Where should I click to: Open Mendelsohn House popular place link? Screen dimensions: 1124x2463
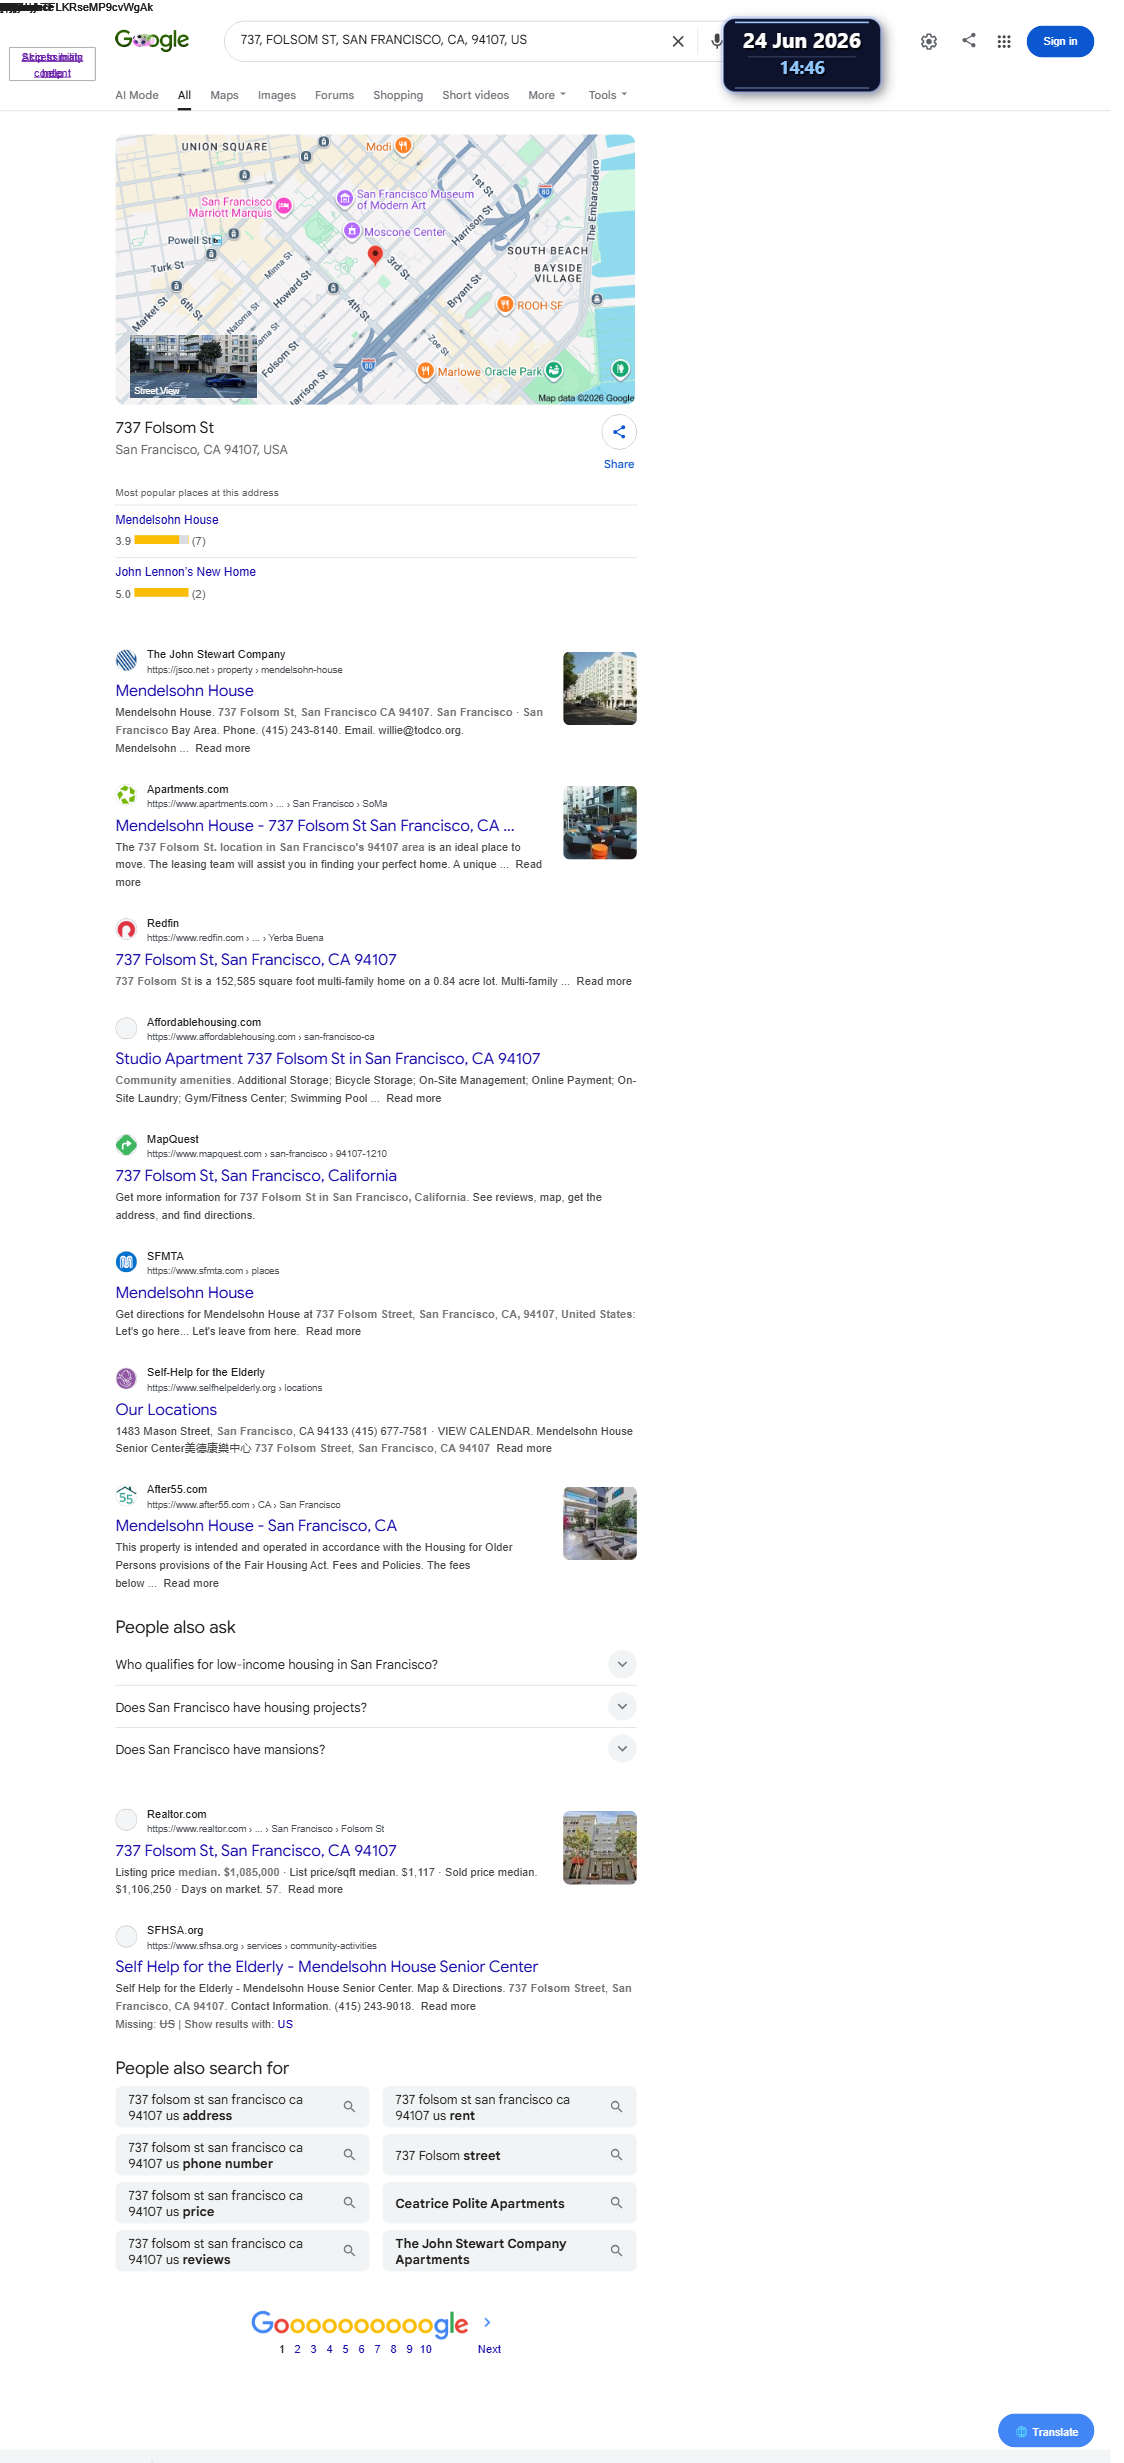(167, 520)
